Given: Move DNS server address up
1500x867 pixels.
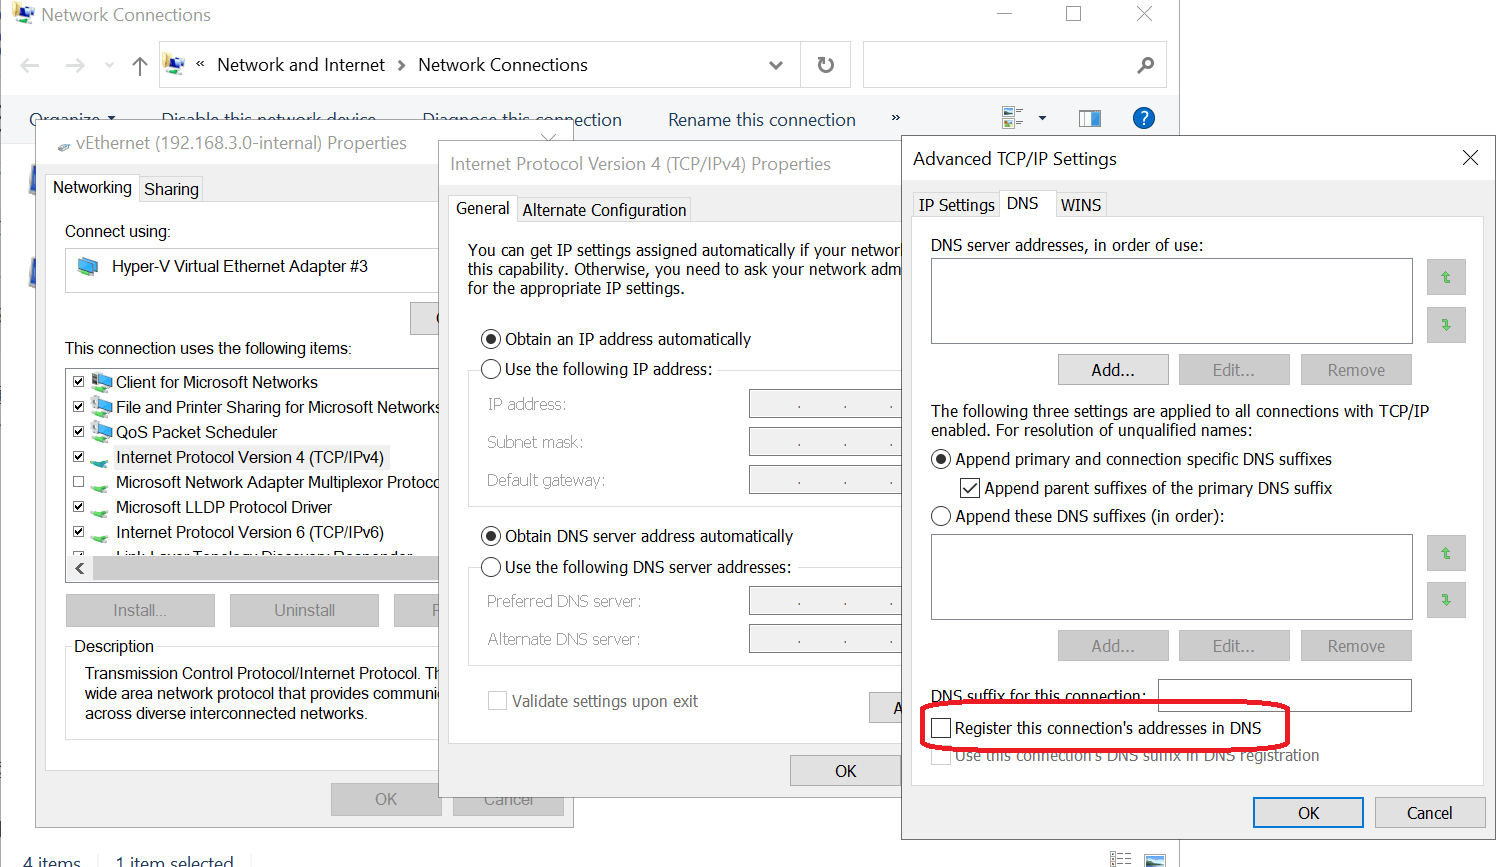Looking at the screenshot, I should (x=1446, y=277).
